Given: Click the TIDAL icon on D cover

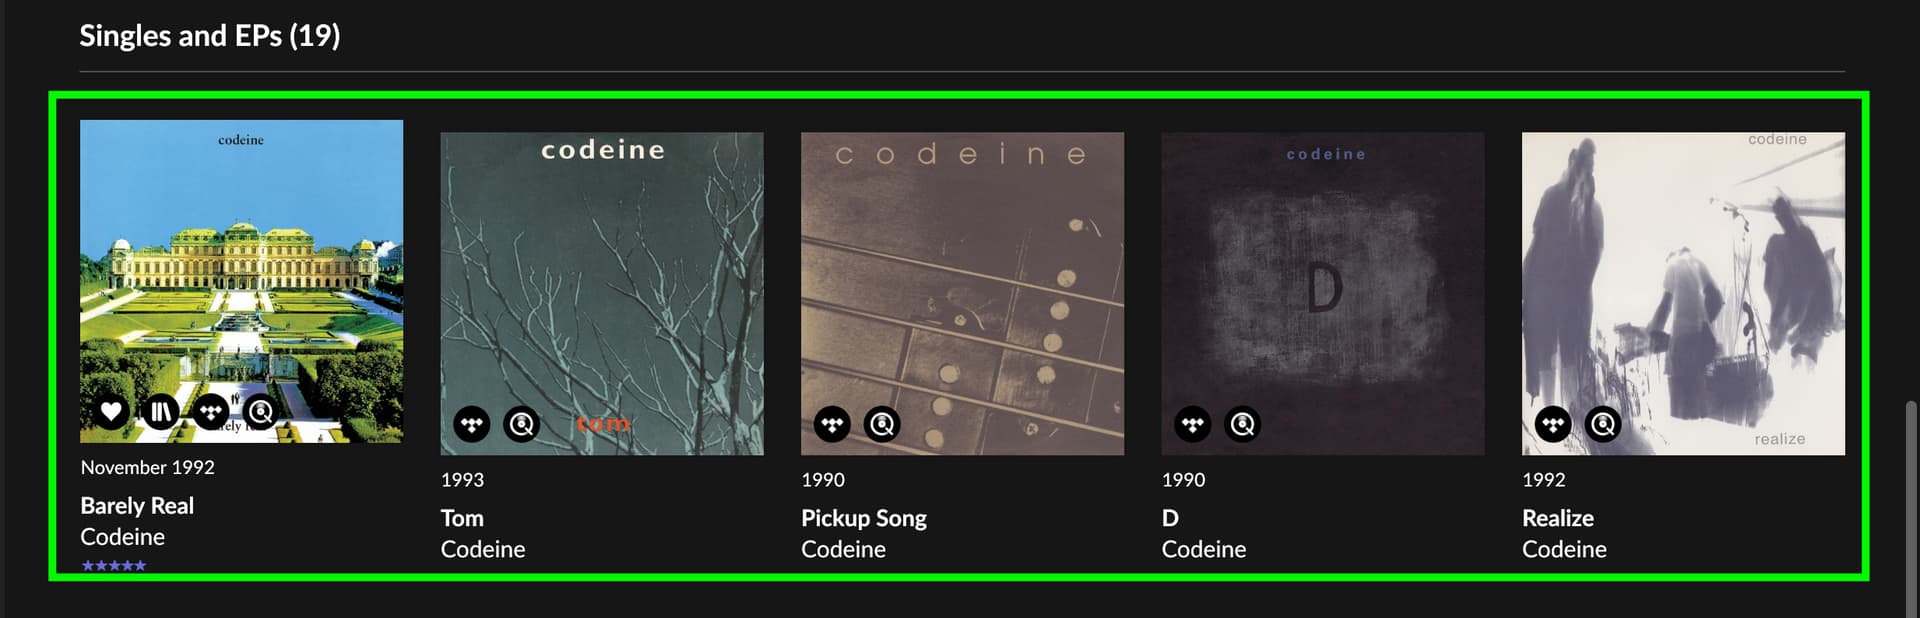Looking at the screenshot, I should coord(1193,424).
